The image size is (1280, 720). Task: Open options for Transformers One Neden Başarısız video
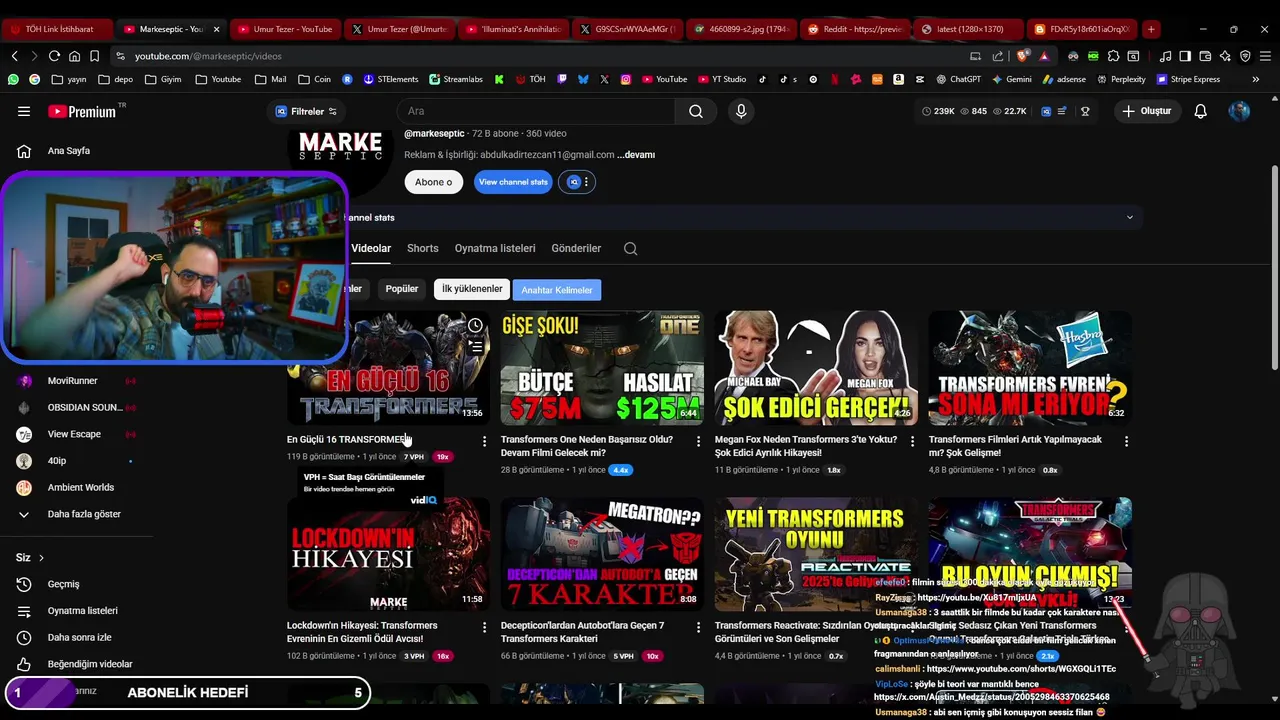(x=698, y=441)
